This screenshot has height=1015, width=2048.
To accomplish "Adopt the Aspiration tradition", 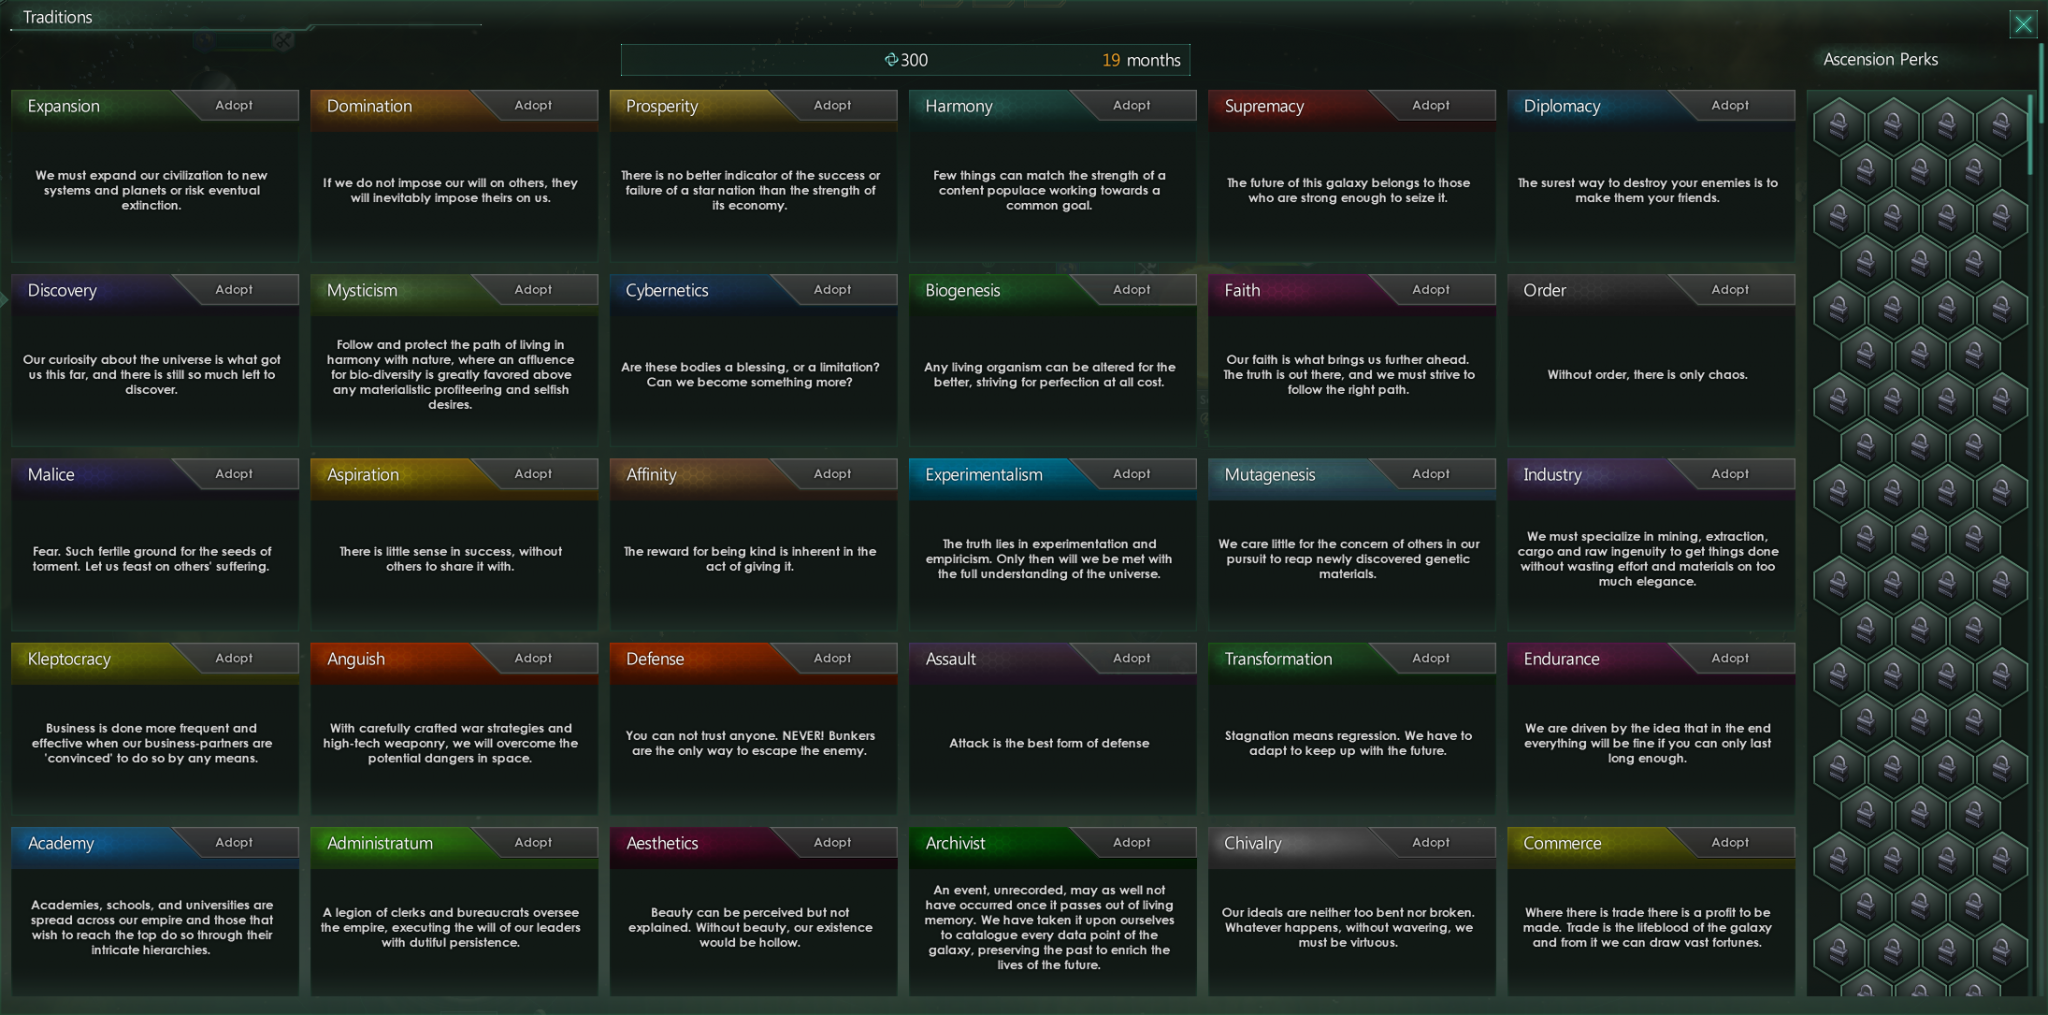I will 535,473.
